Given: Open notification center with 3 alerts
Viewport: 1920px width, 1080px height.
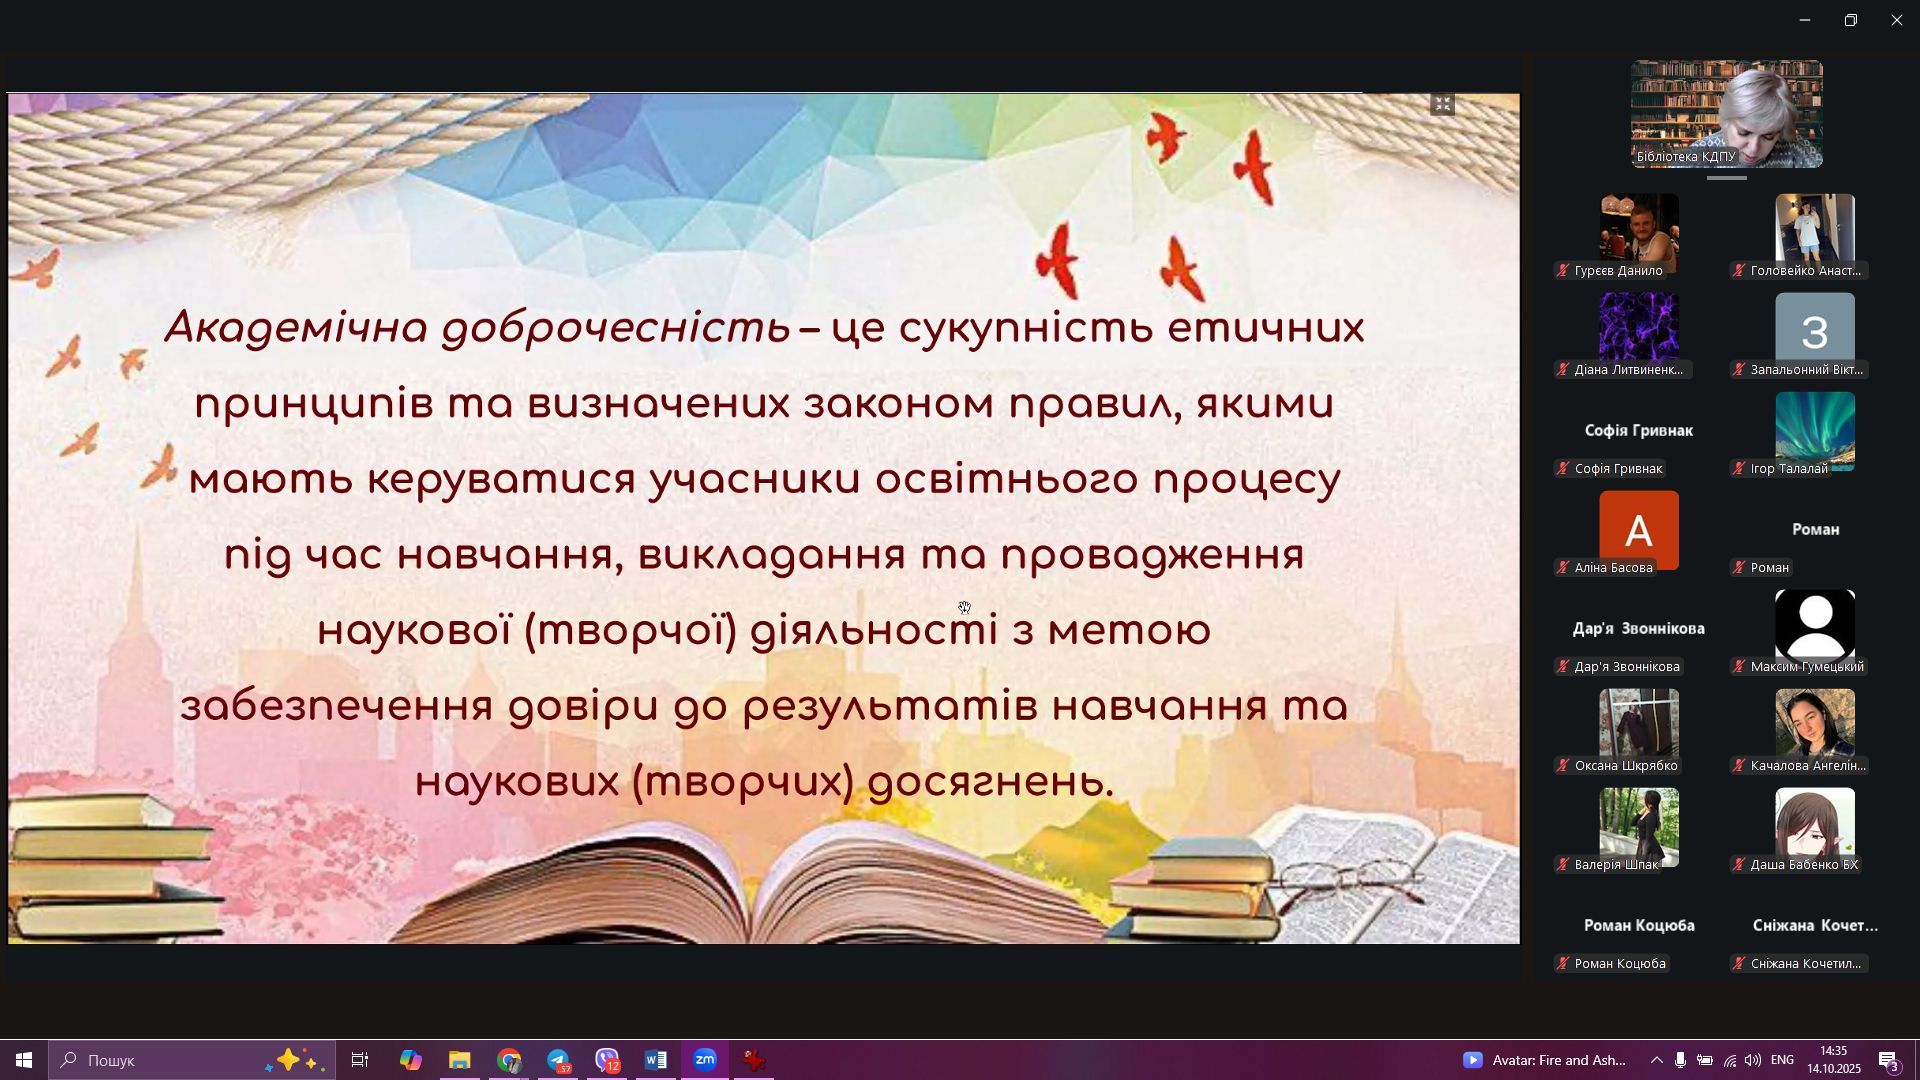Looking at the screenshot, I should (x=1888, y=1060).
